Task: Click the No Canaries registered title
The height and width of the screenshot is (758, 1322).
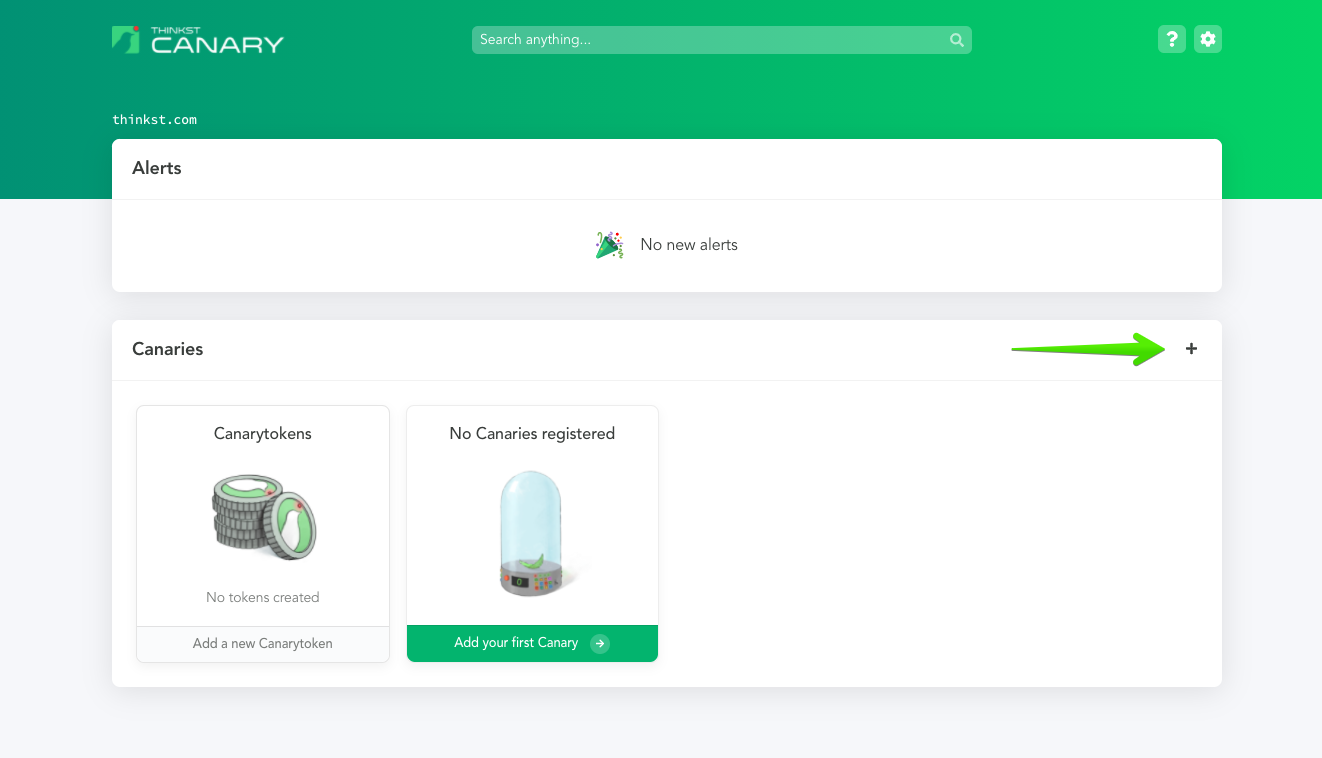Action: coord(532,433)
